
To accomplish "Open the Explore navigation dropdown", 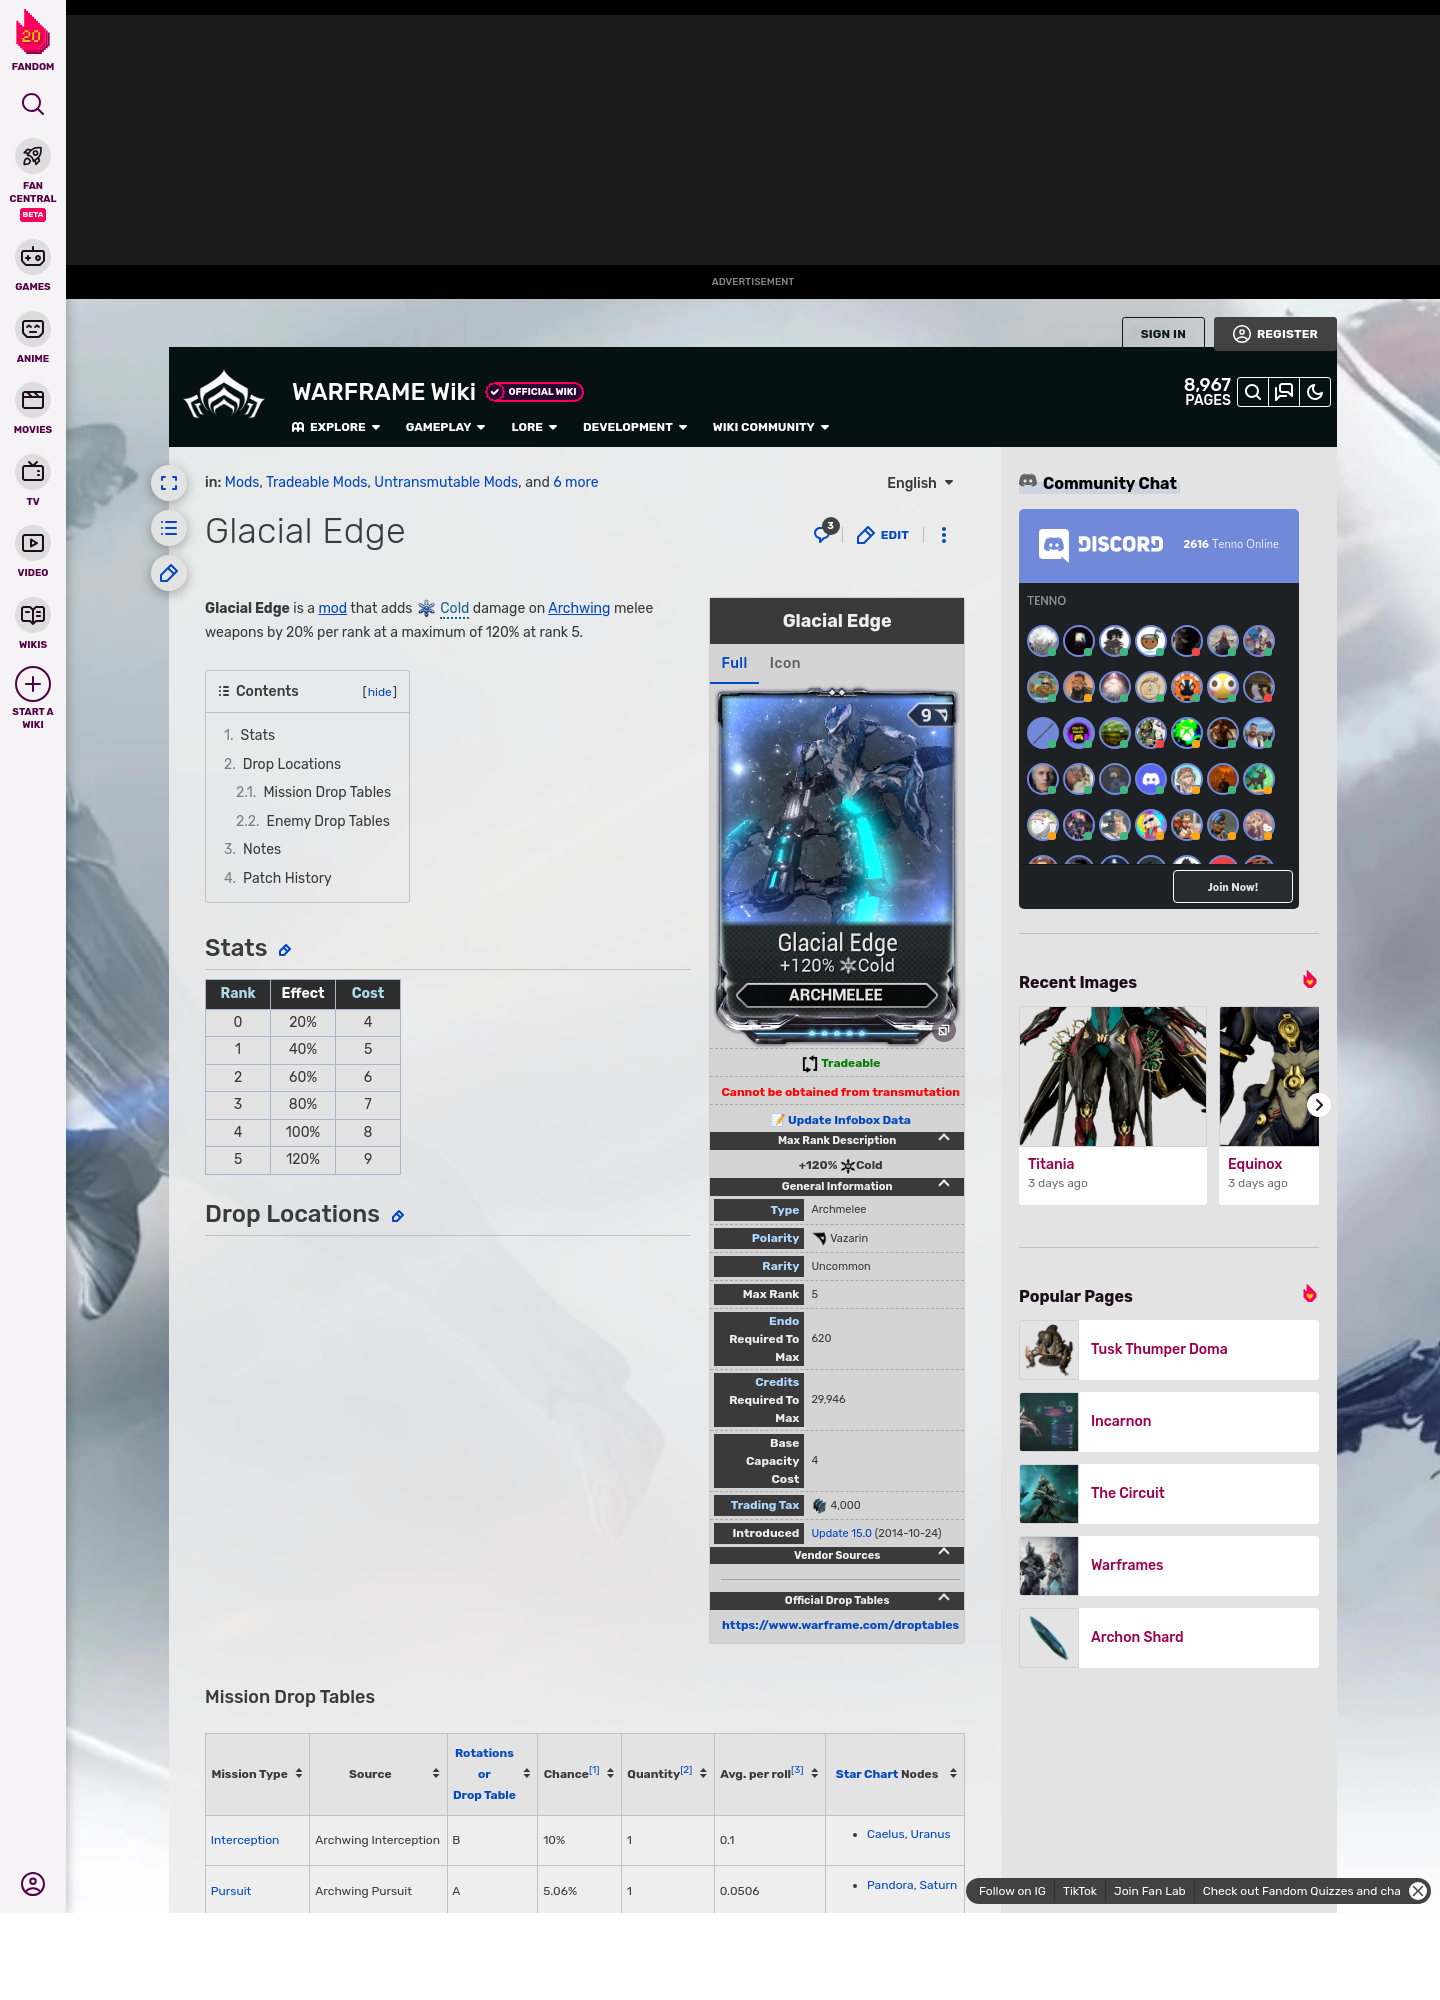I will (x=336, y=427).
